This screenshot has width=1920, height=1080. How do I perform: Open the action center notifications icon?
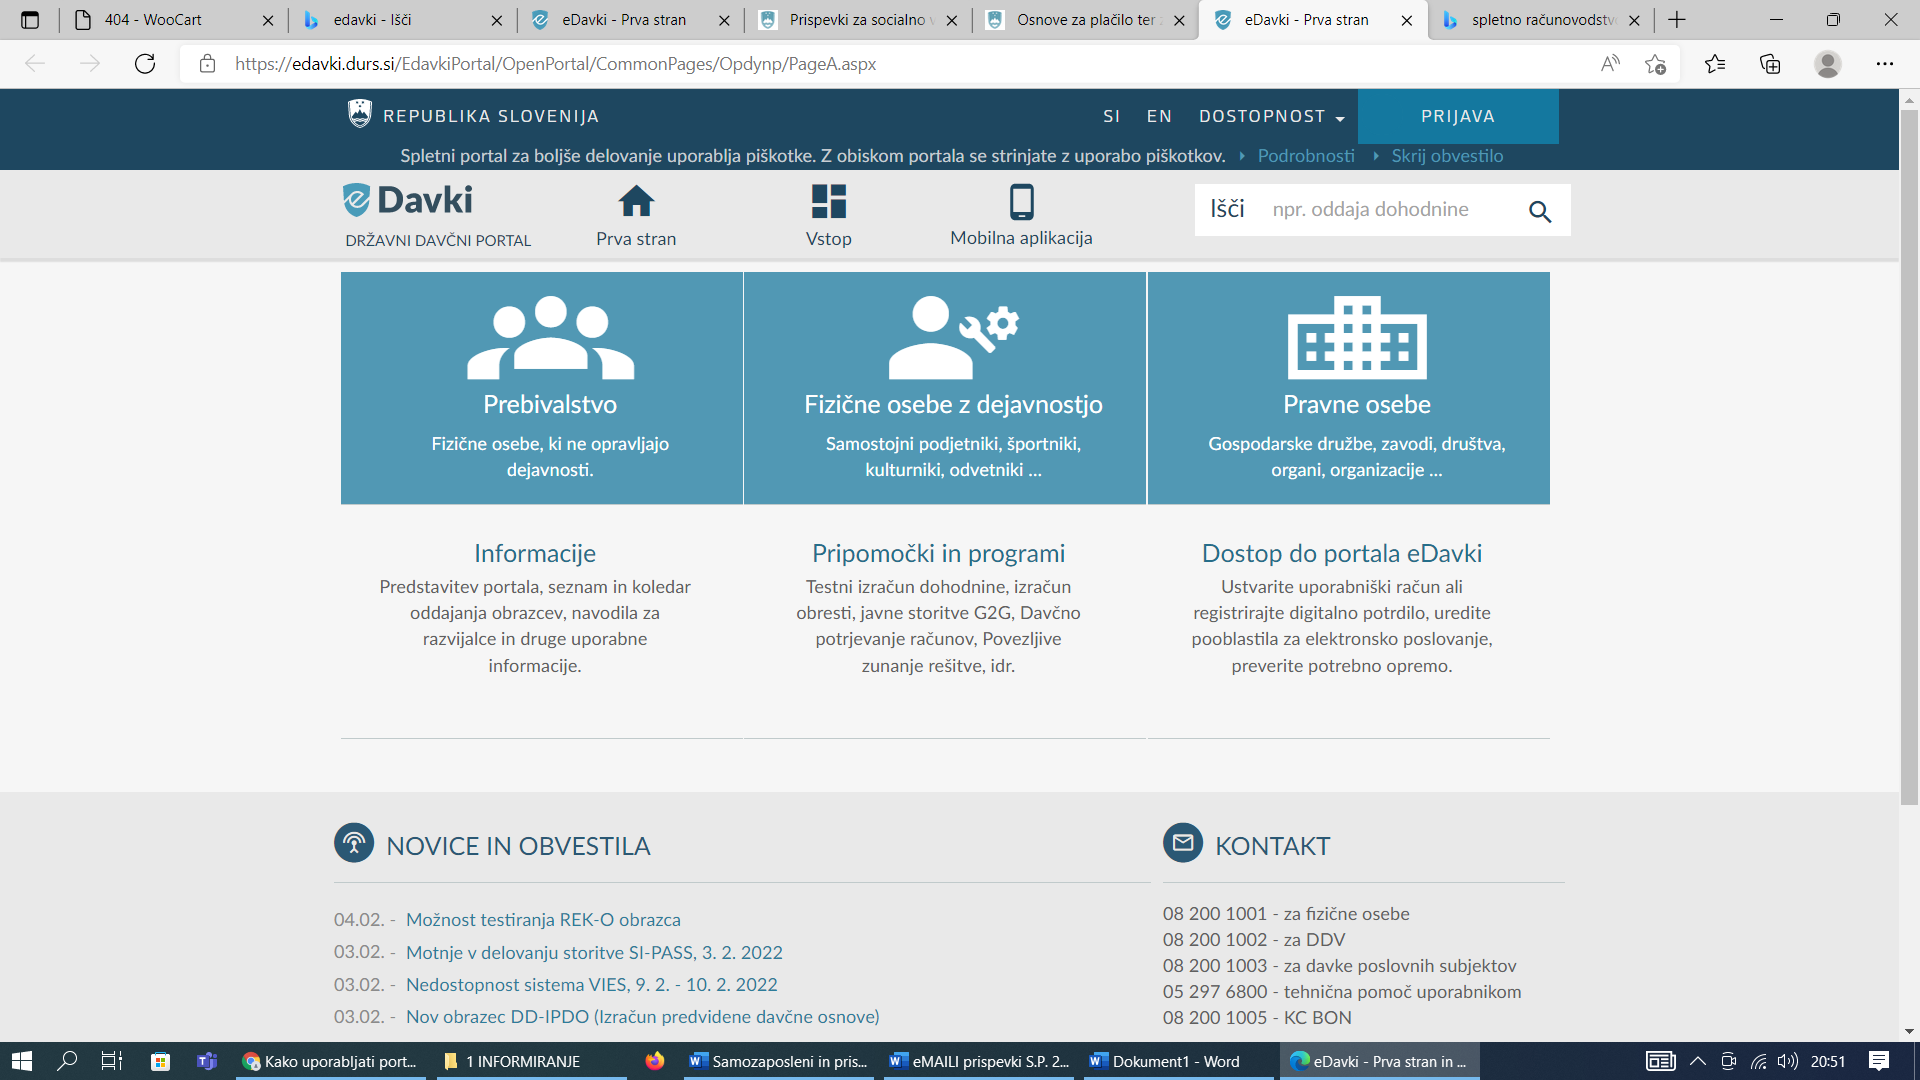coord(1879,1061)
